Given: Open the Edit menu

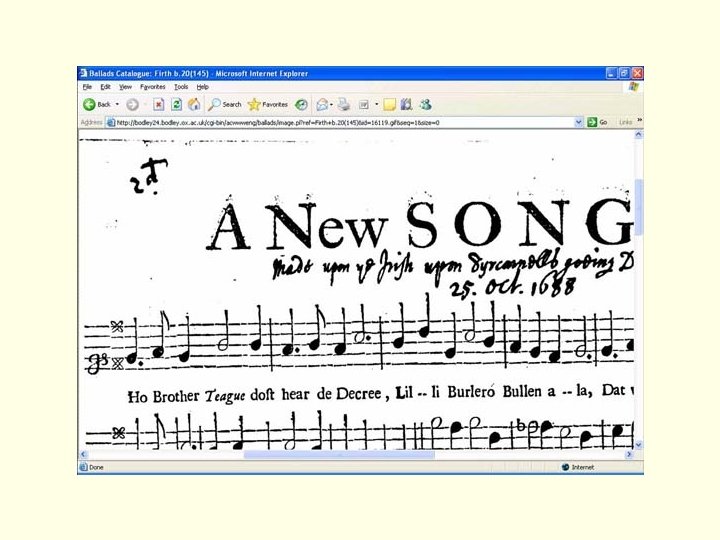Looking at the screenshot, I should (x=106, y=87).
